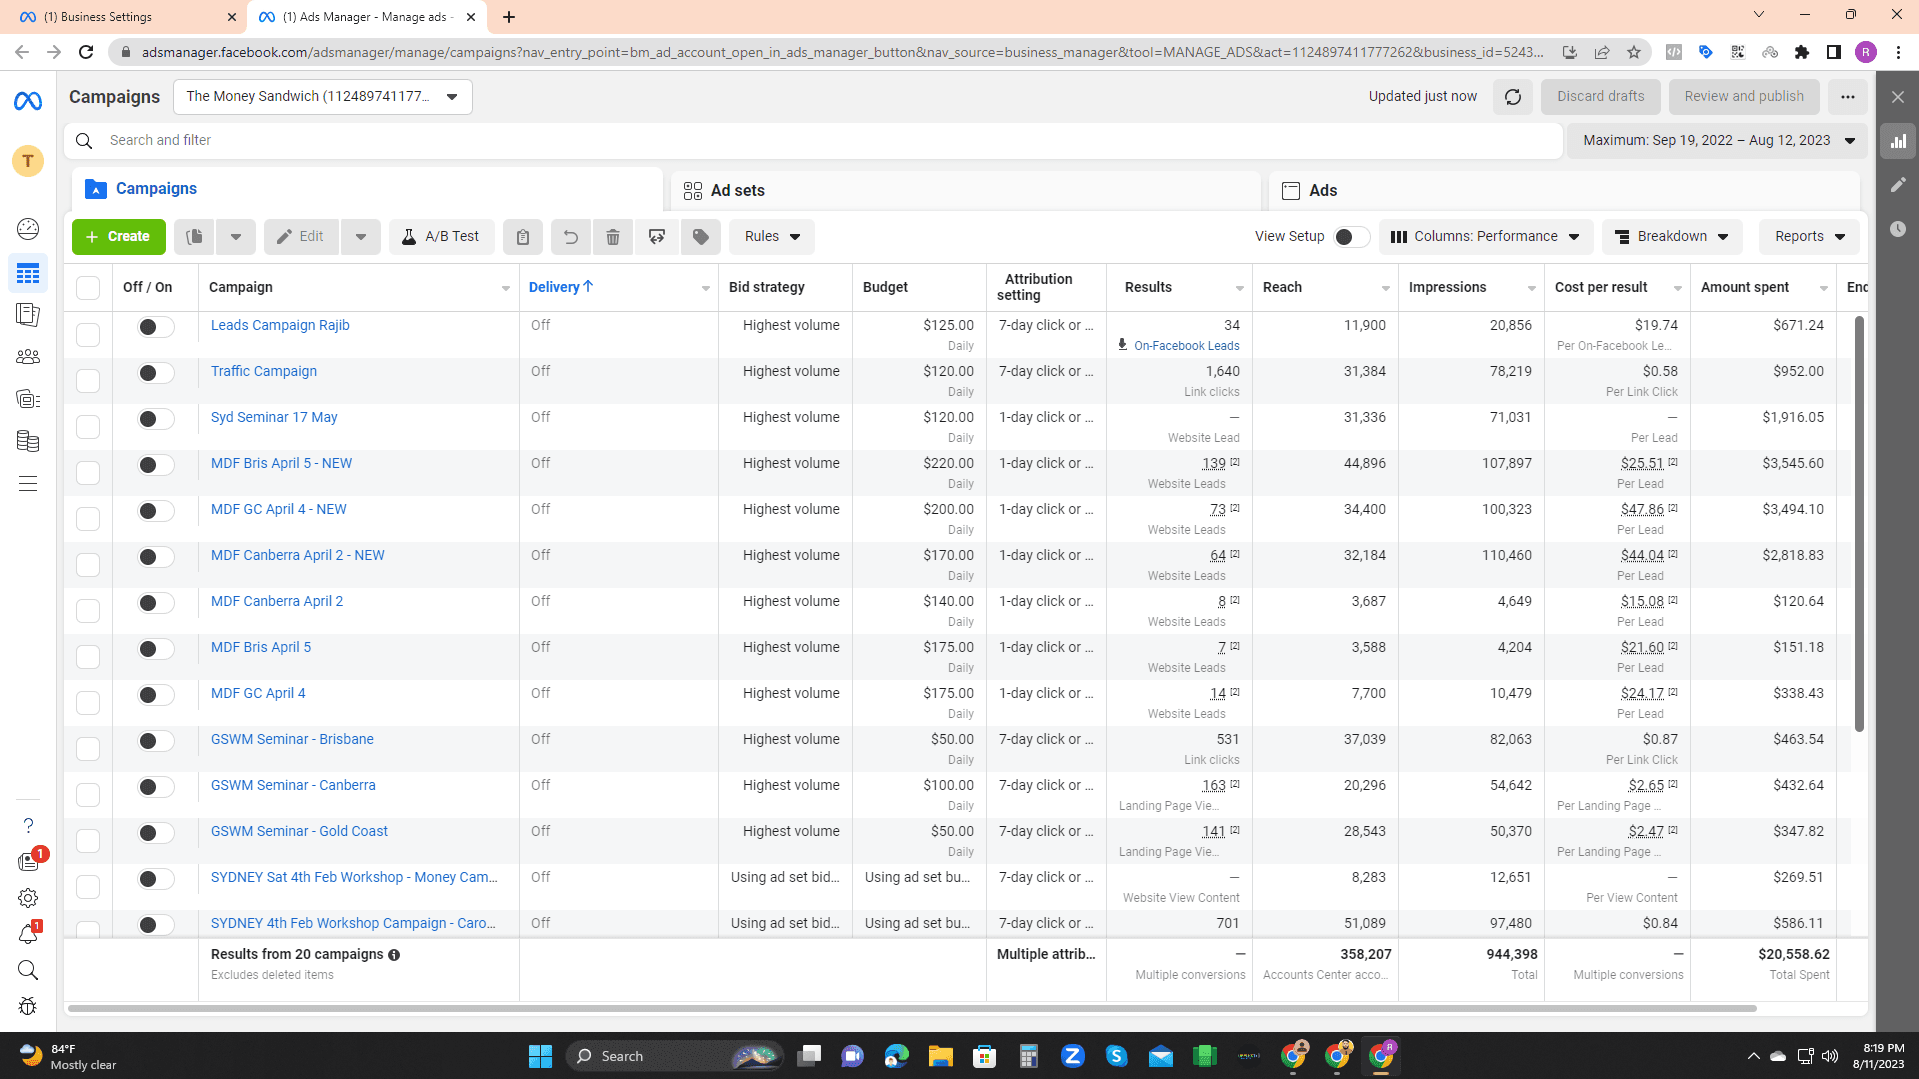Open Settings gear icon in sidebar
Image resolution: width=1919 pixels, height=1079 pixels.
click(28, 898)
